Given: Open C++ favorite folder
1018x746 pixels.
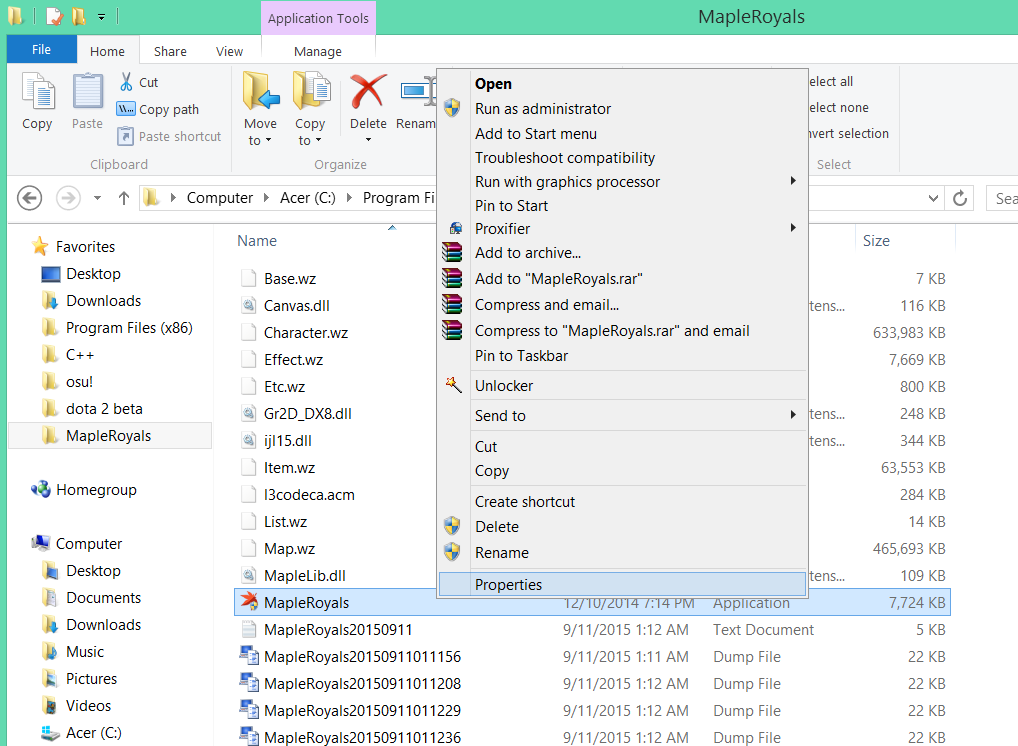Looking at the screenshot, I should point(68,354).
